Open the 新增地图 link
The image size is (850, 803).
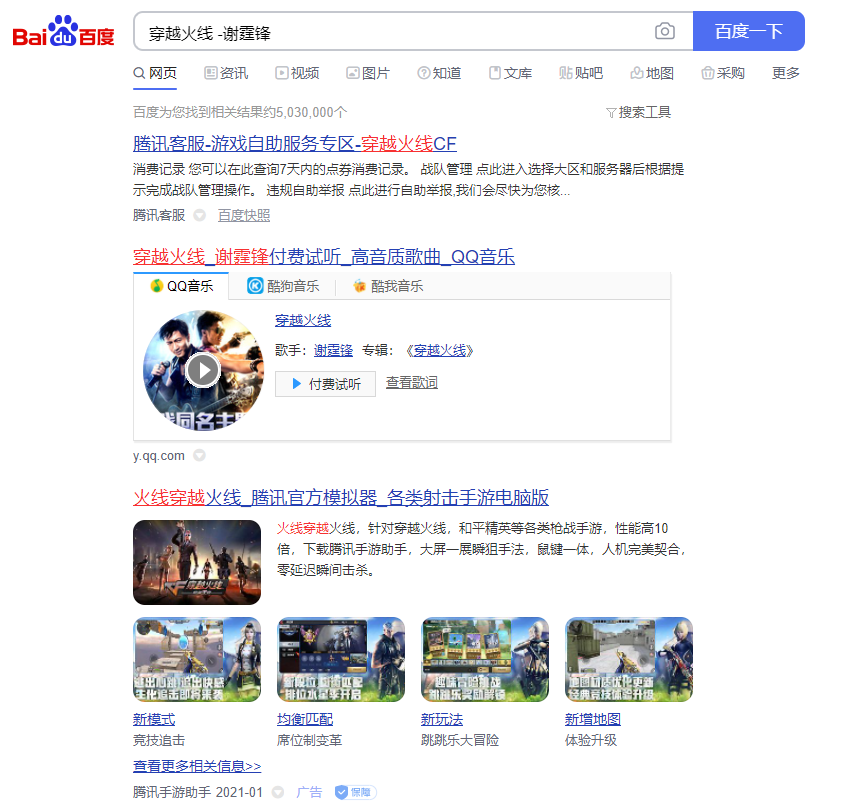(593, 720)
